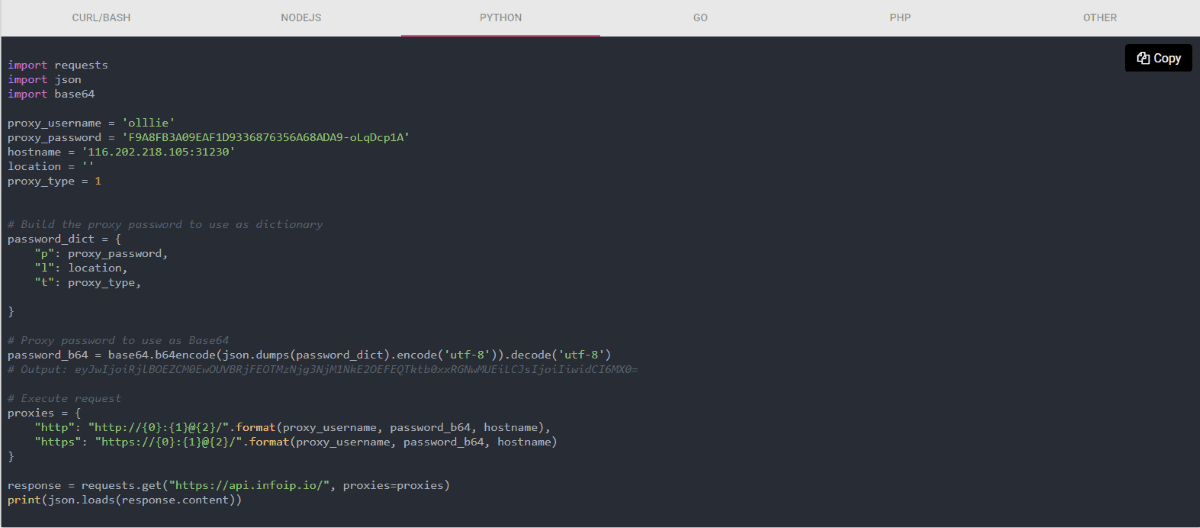
Task: Select the PYTHON tab
Action: click(500, 18)
